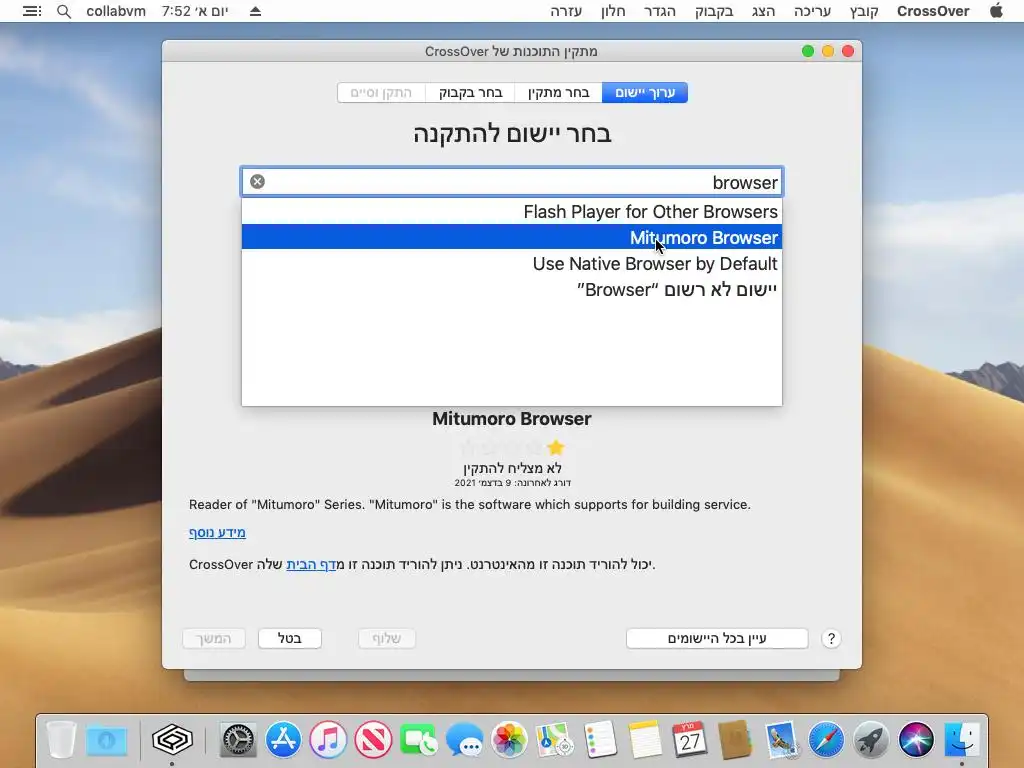Open the Trash in the Dock
The height and width of the screenshot is (768, 1024).
point(61,740)
